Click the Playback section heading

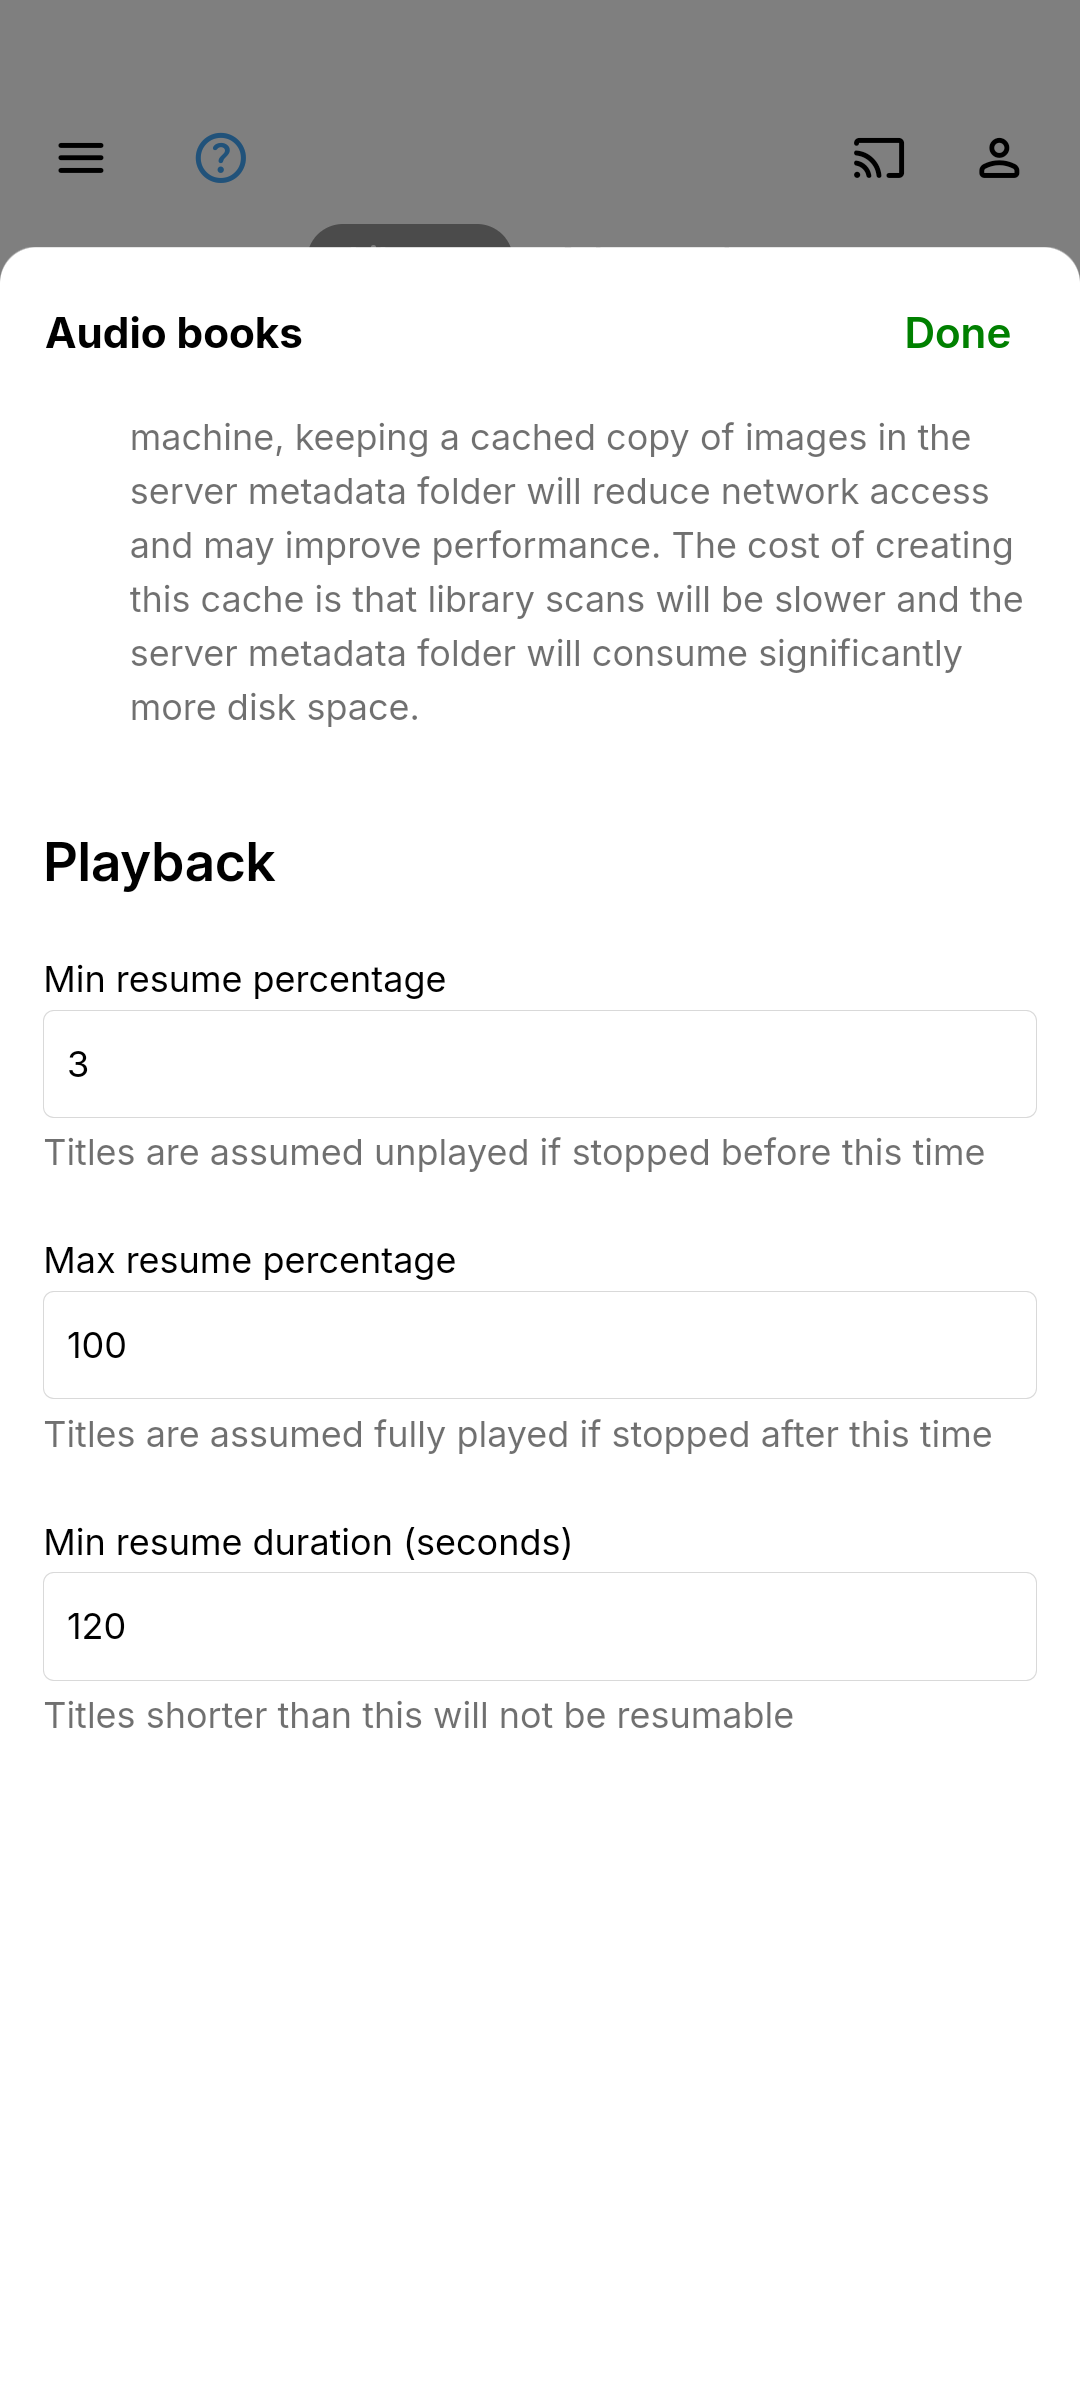[x=159, y=862]
